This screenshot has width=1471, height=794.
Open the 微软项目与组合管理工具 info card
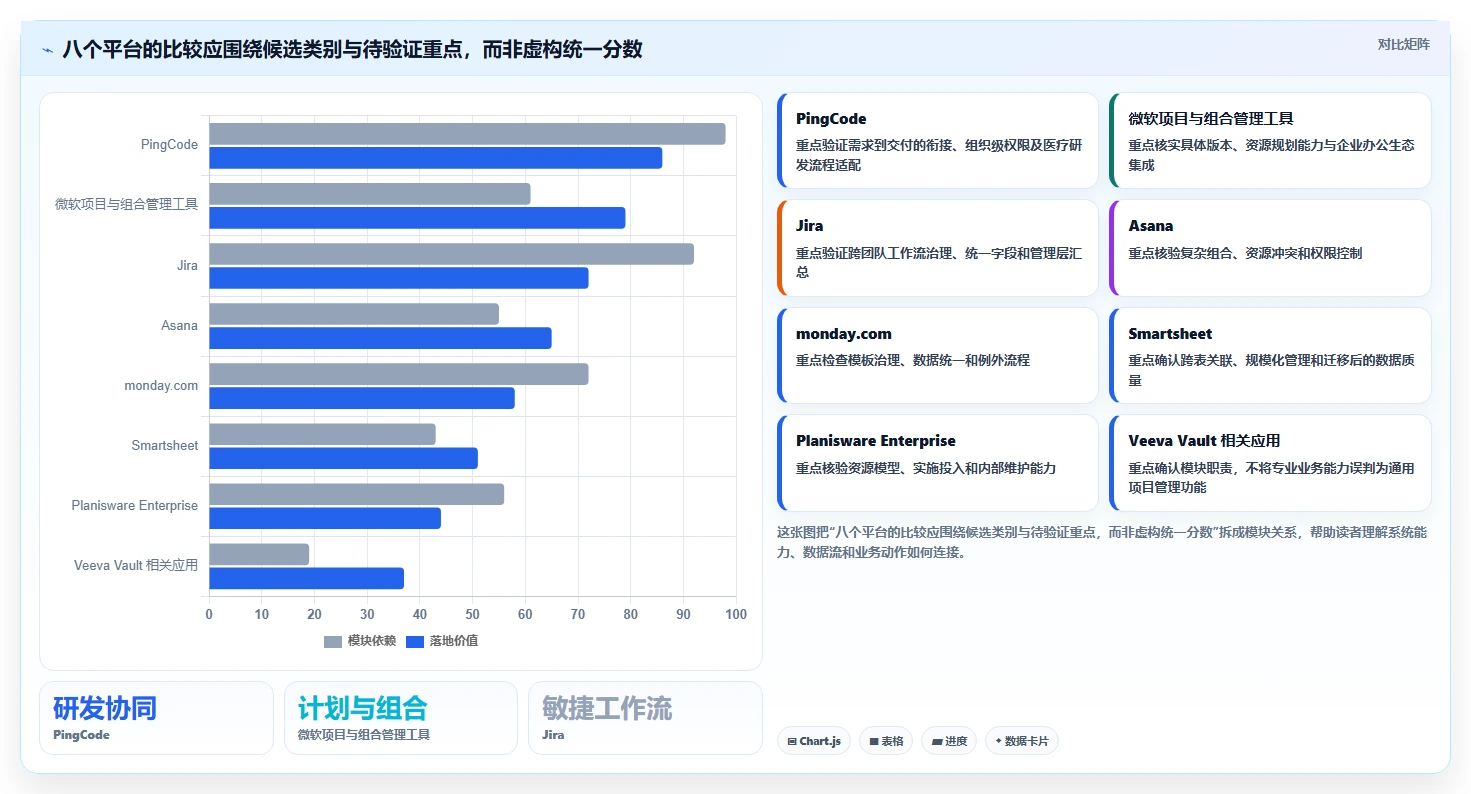point(1270,141)
